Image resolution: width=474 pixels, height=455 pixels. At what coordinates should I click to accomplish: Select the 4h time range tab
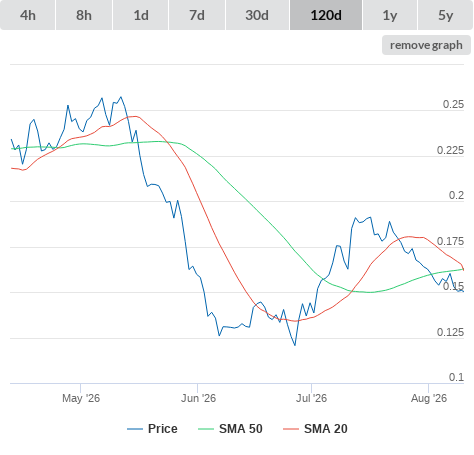point(28,15)
